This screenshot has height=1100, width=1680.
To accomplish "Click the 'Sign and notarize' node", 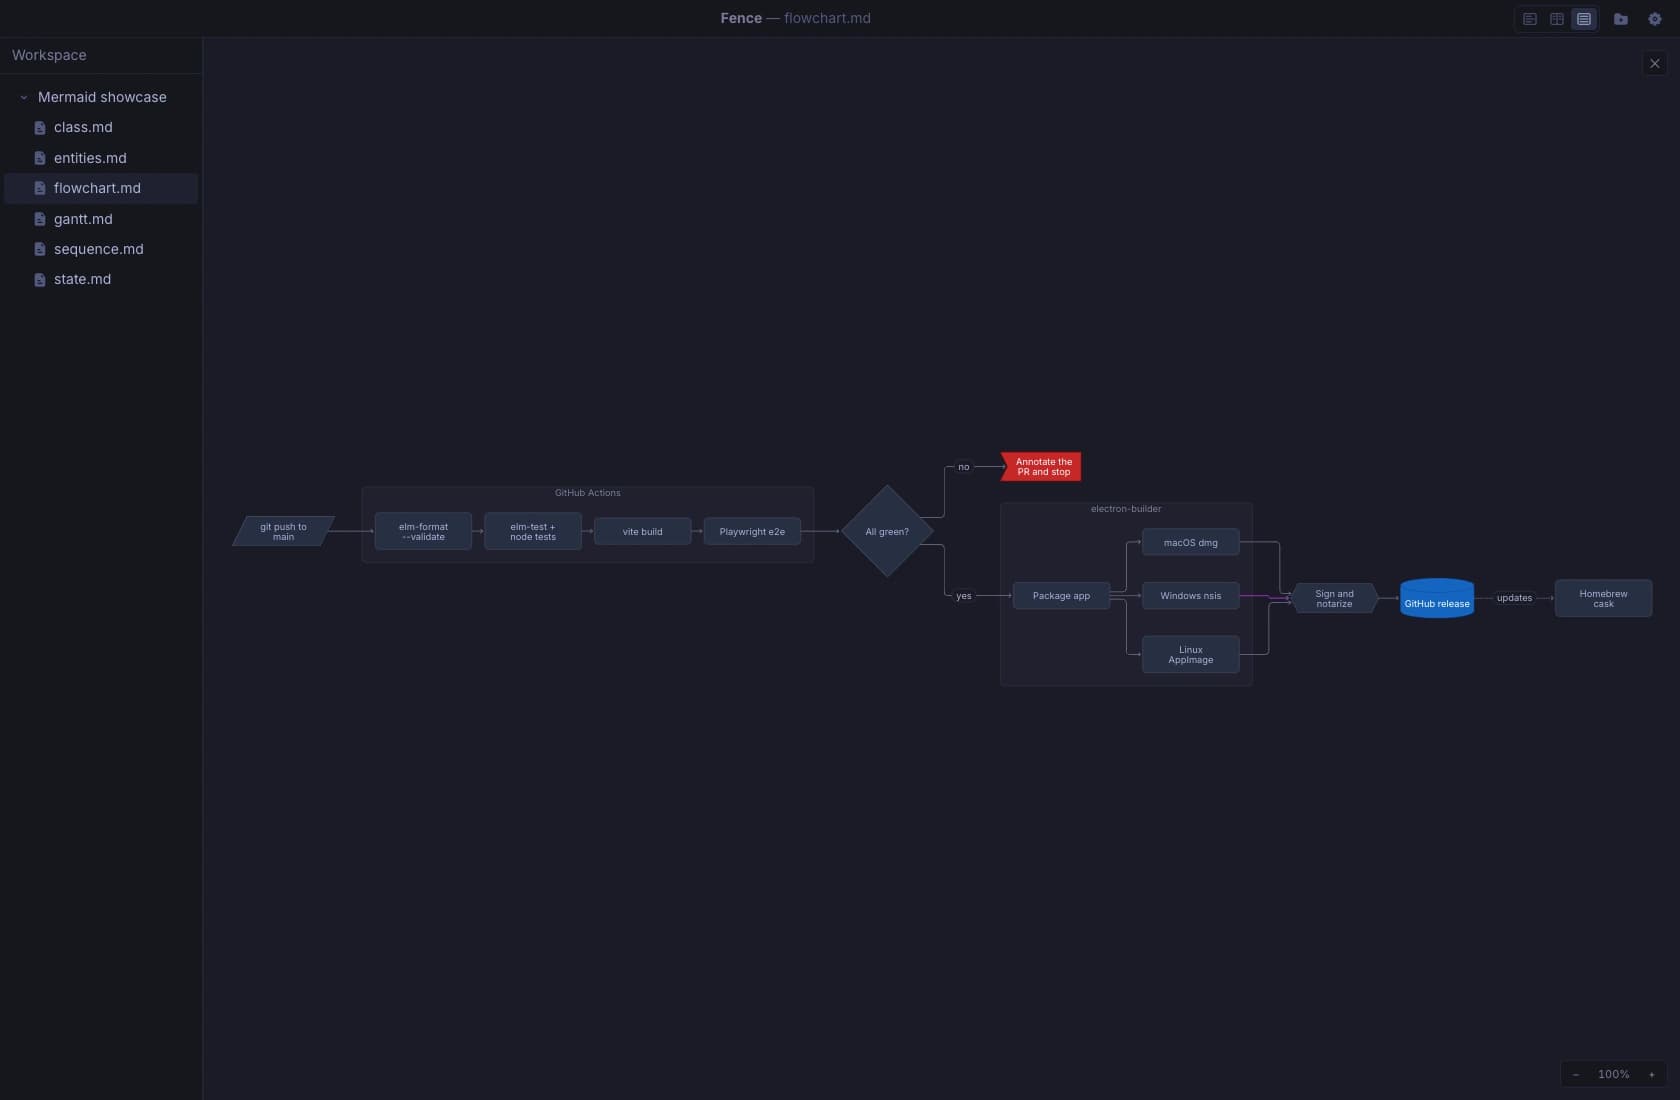I will 1334,598.
